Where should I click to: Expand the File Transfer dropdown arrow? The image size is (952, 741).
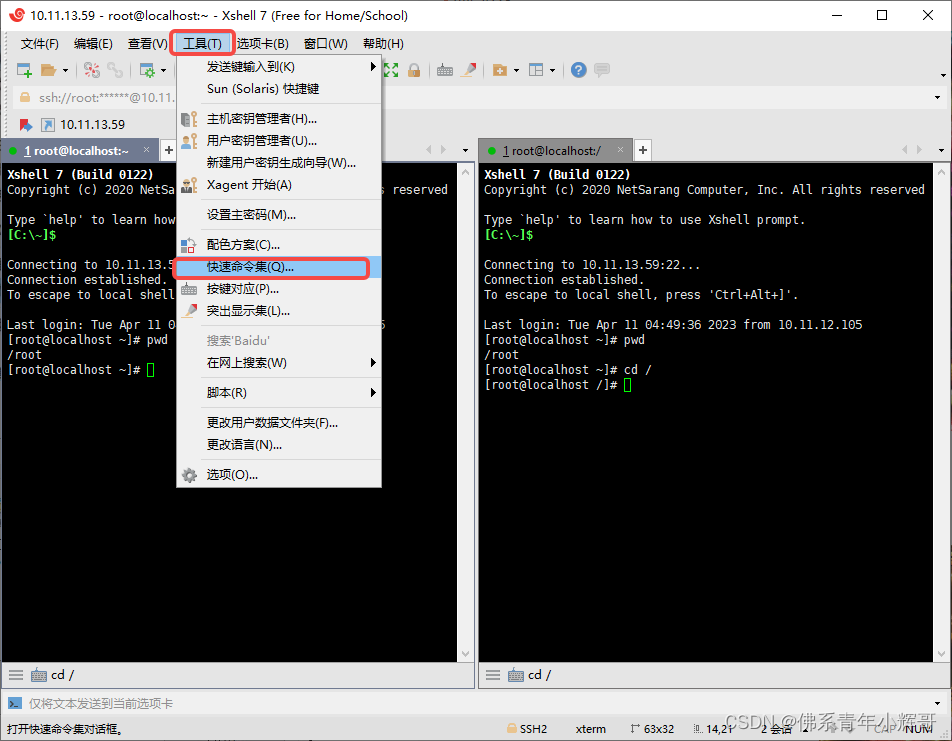click(517, 70)
